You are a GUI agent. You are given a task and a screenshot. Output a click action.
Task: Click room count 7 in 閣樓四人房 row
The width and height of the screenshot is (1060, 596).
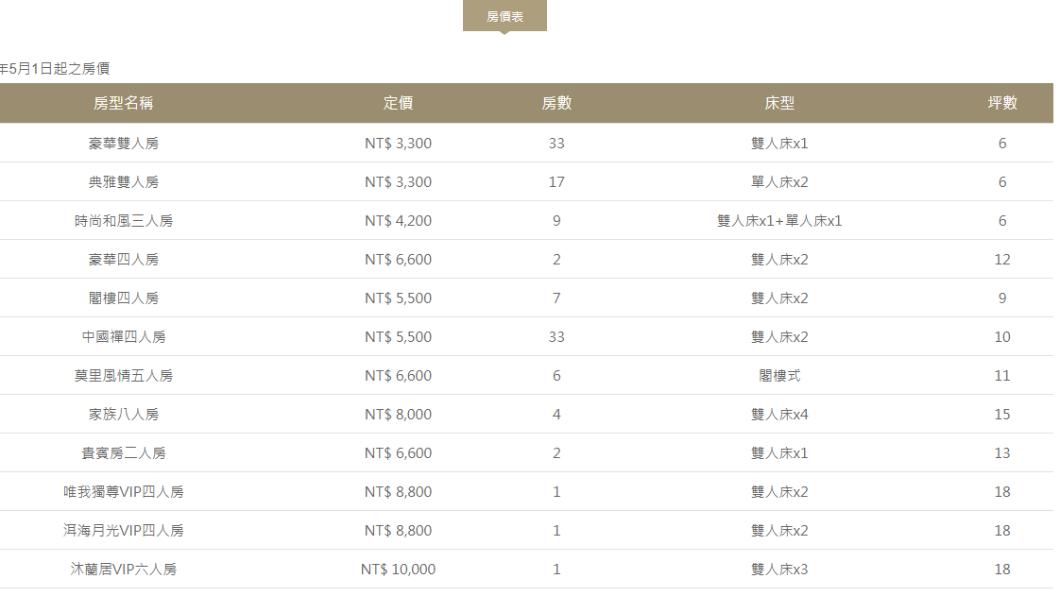tap(556, 298)
